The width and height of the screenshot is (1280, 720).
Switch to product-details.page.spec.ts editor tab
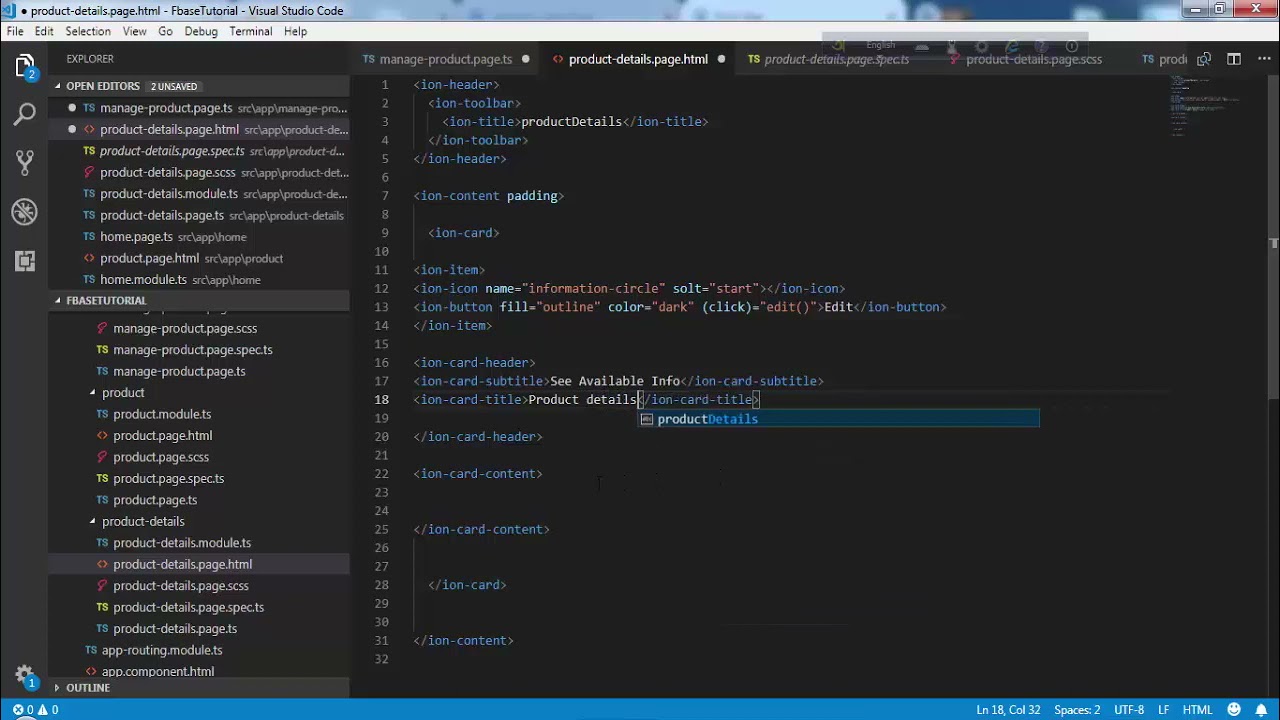click(836, 59)
